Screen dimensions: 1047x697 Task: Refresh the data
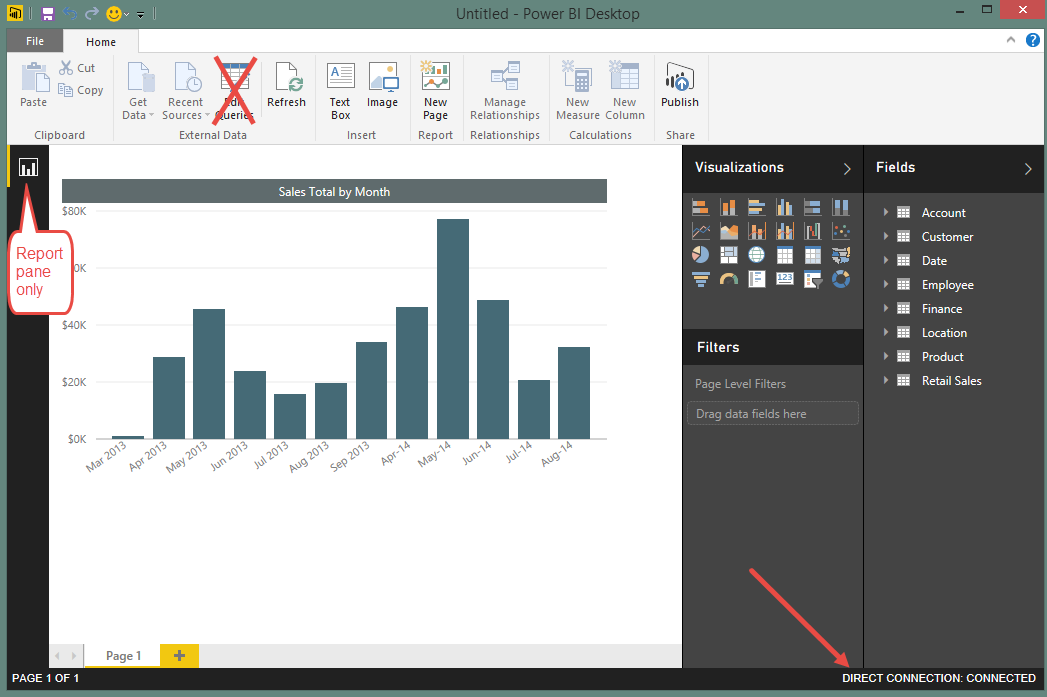coord(286,84)
